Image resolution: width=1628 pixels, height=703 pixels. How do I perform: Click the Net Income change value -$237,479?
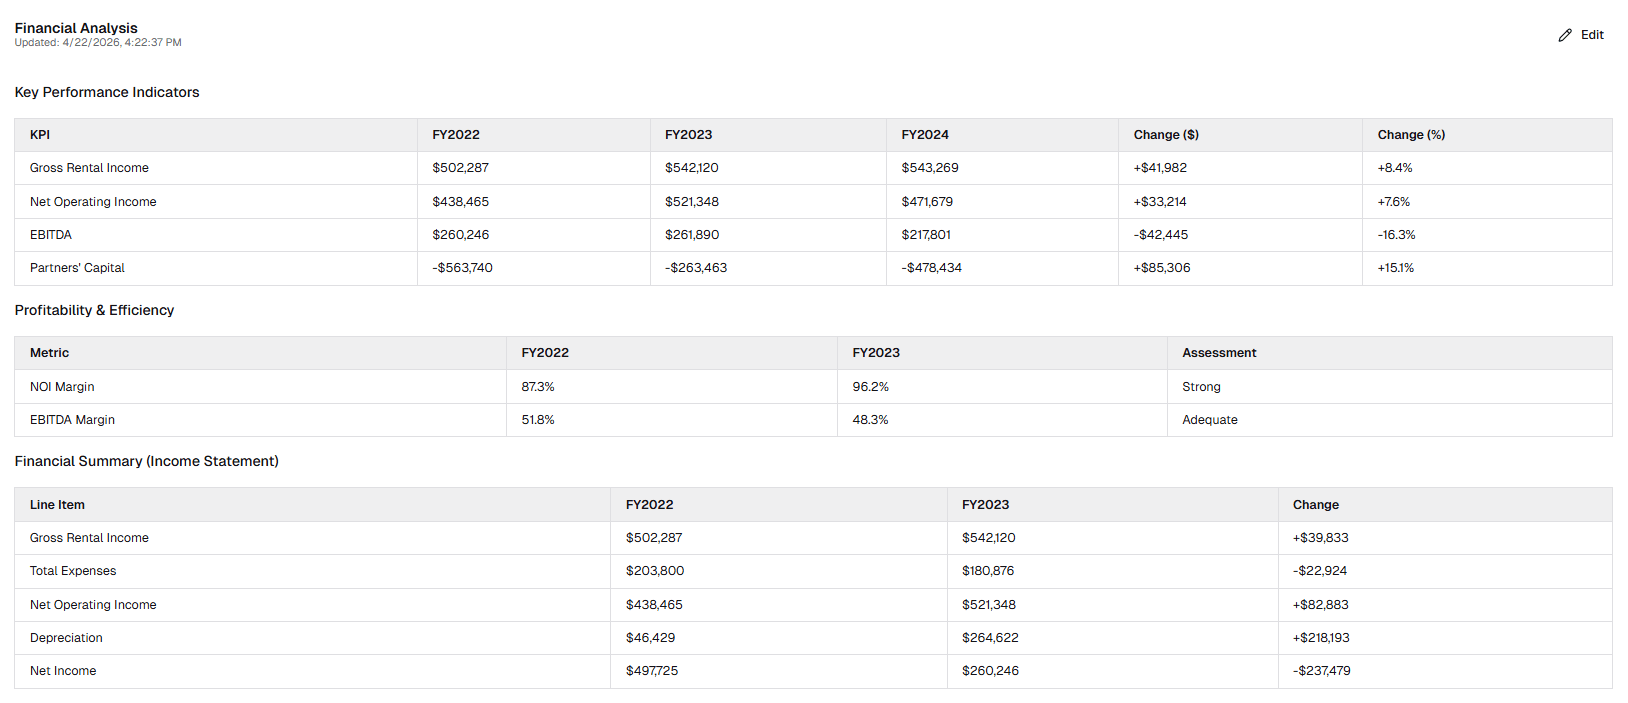(1321, 671)
